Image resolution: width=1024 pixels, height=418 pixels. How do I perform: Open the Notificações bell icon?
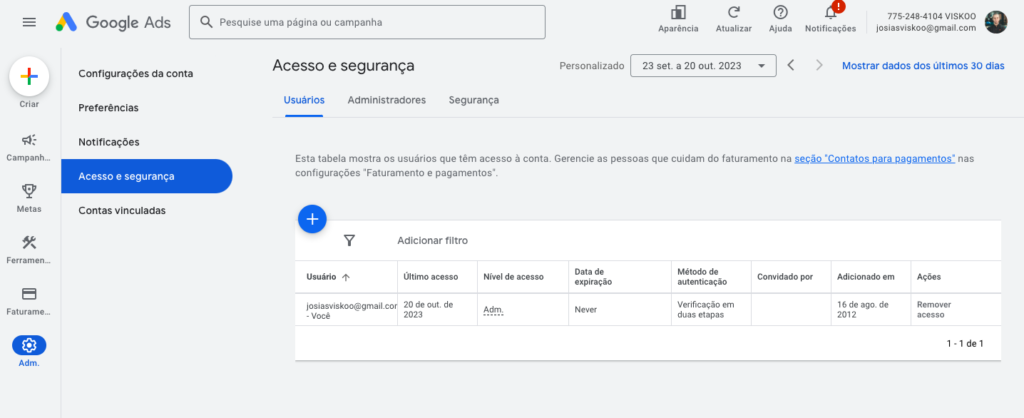click(831, 12)
